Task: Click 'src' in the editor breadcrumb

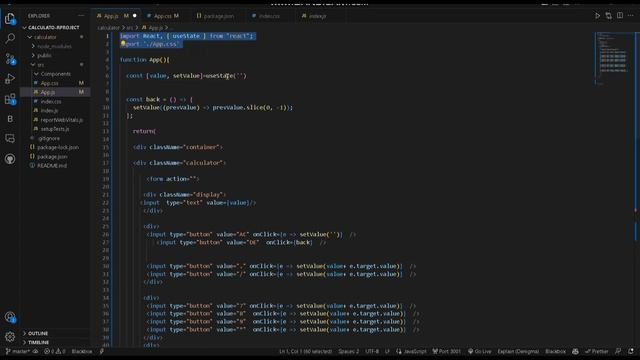Action: (130, 28)
